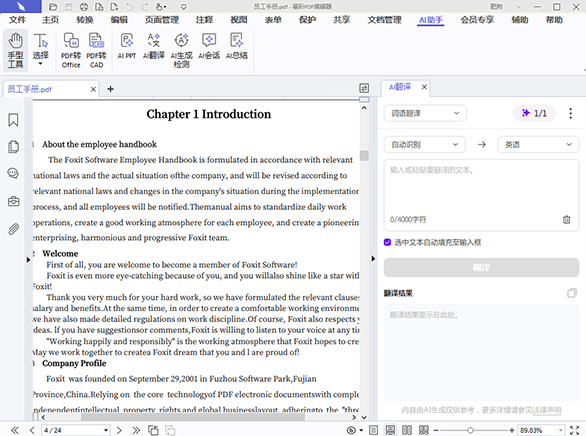586x436 pixels.
Task: Open the PDF转Office converter
Action: (71, 50)
